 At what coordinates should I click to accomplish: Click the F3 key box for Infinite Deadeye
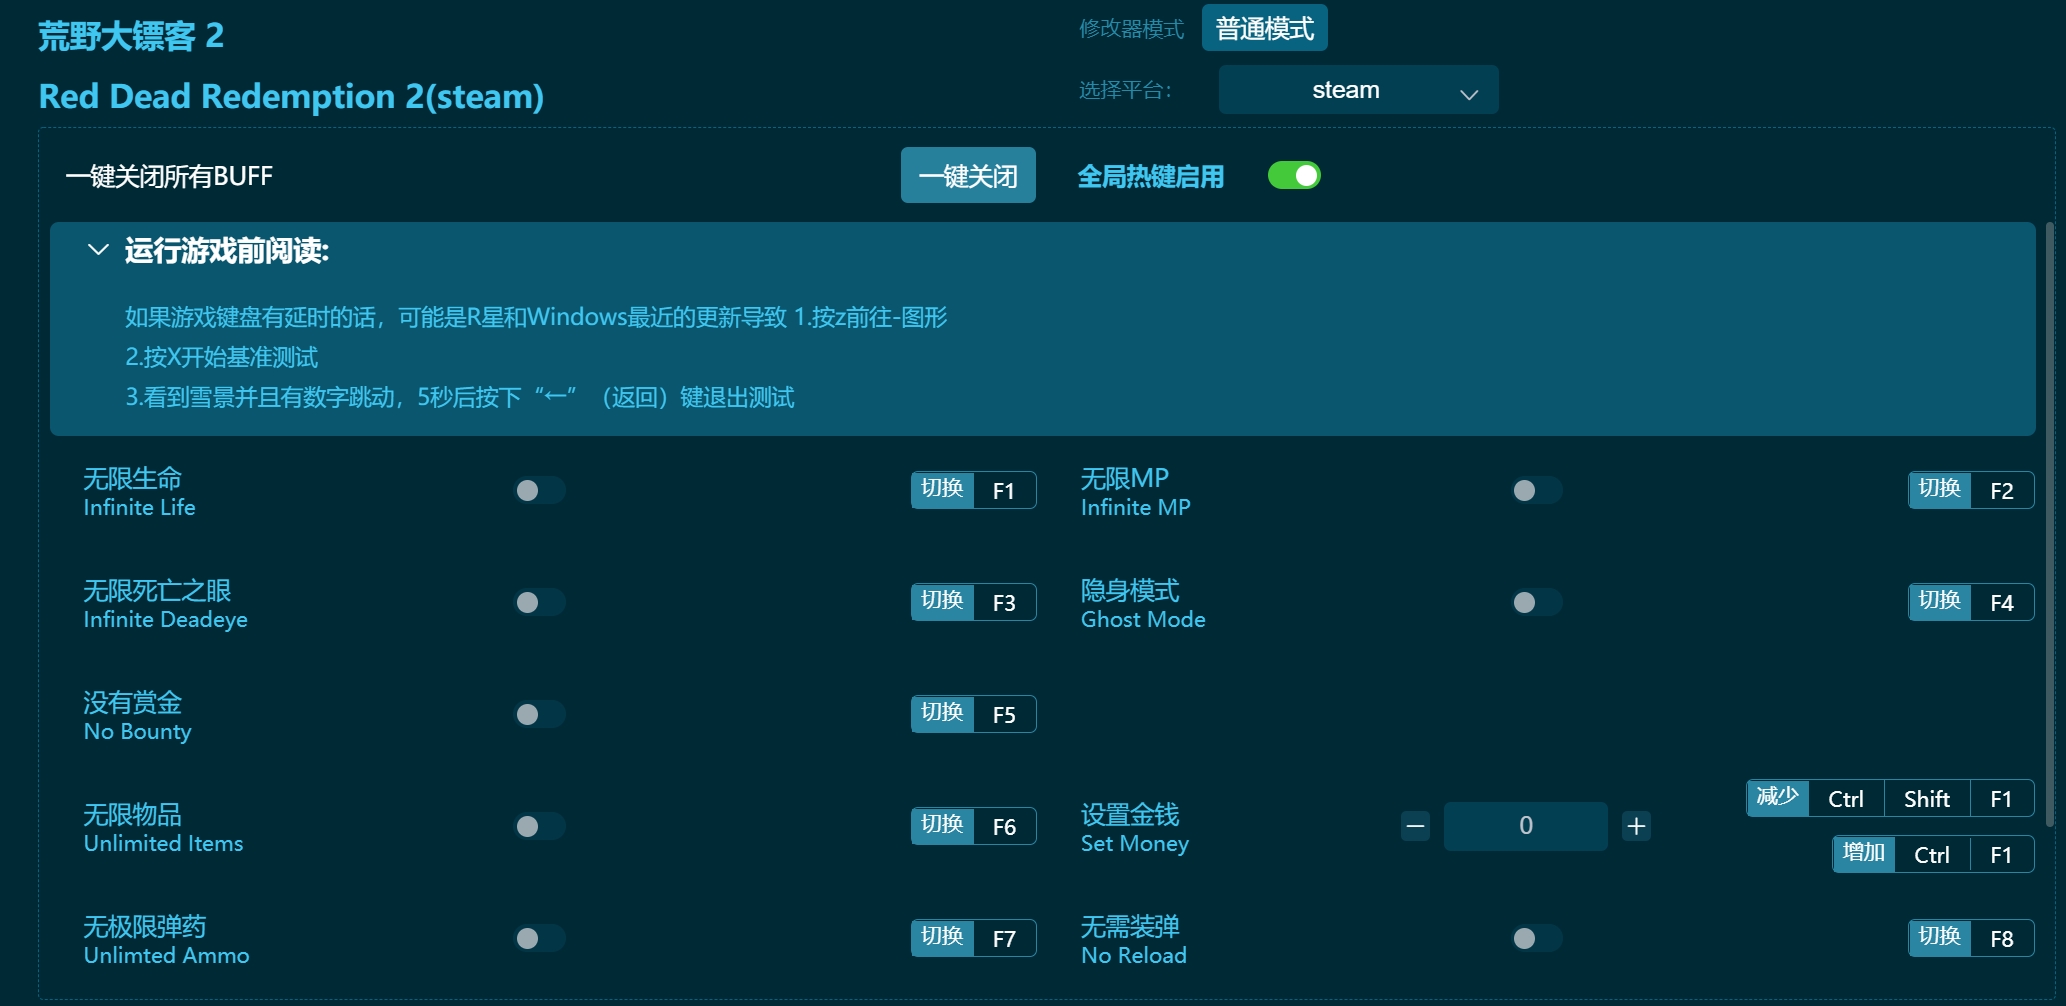point(1004,603)
